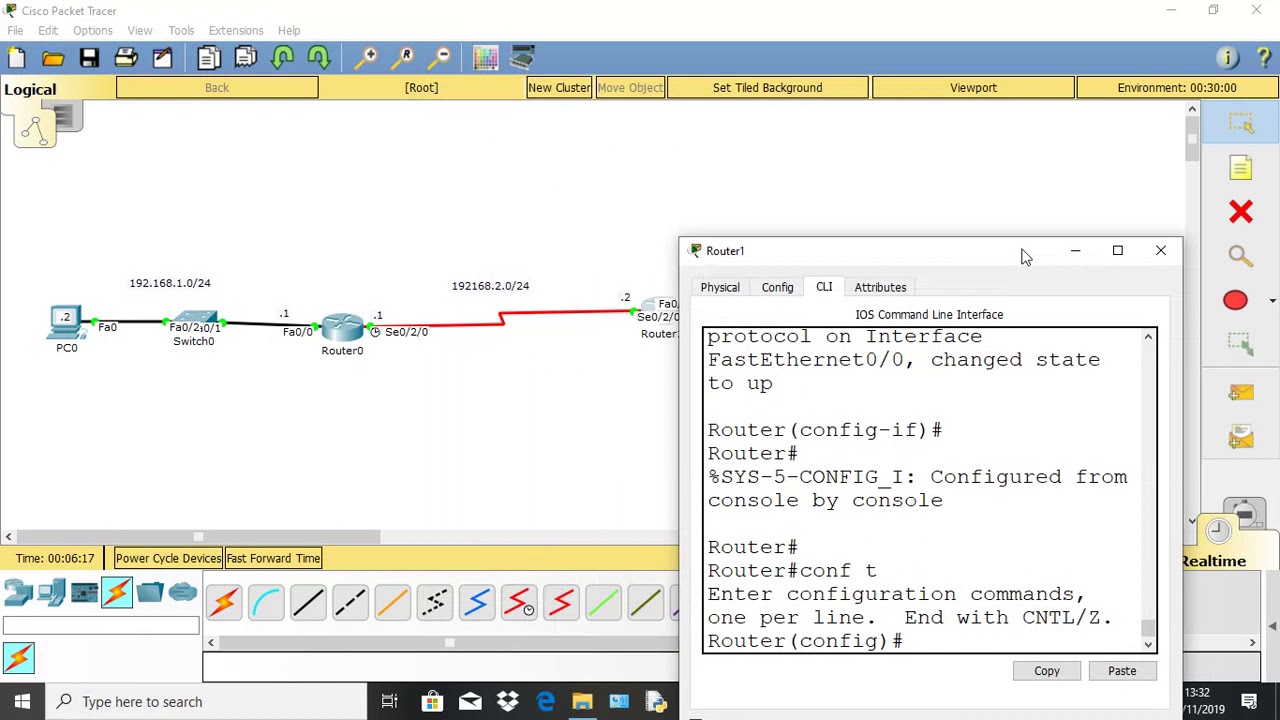Print using the printer icon
The image size is (1280, 720).
[x=126, y=59]
